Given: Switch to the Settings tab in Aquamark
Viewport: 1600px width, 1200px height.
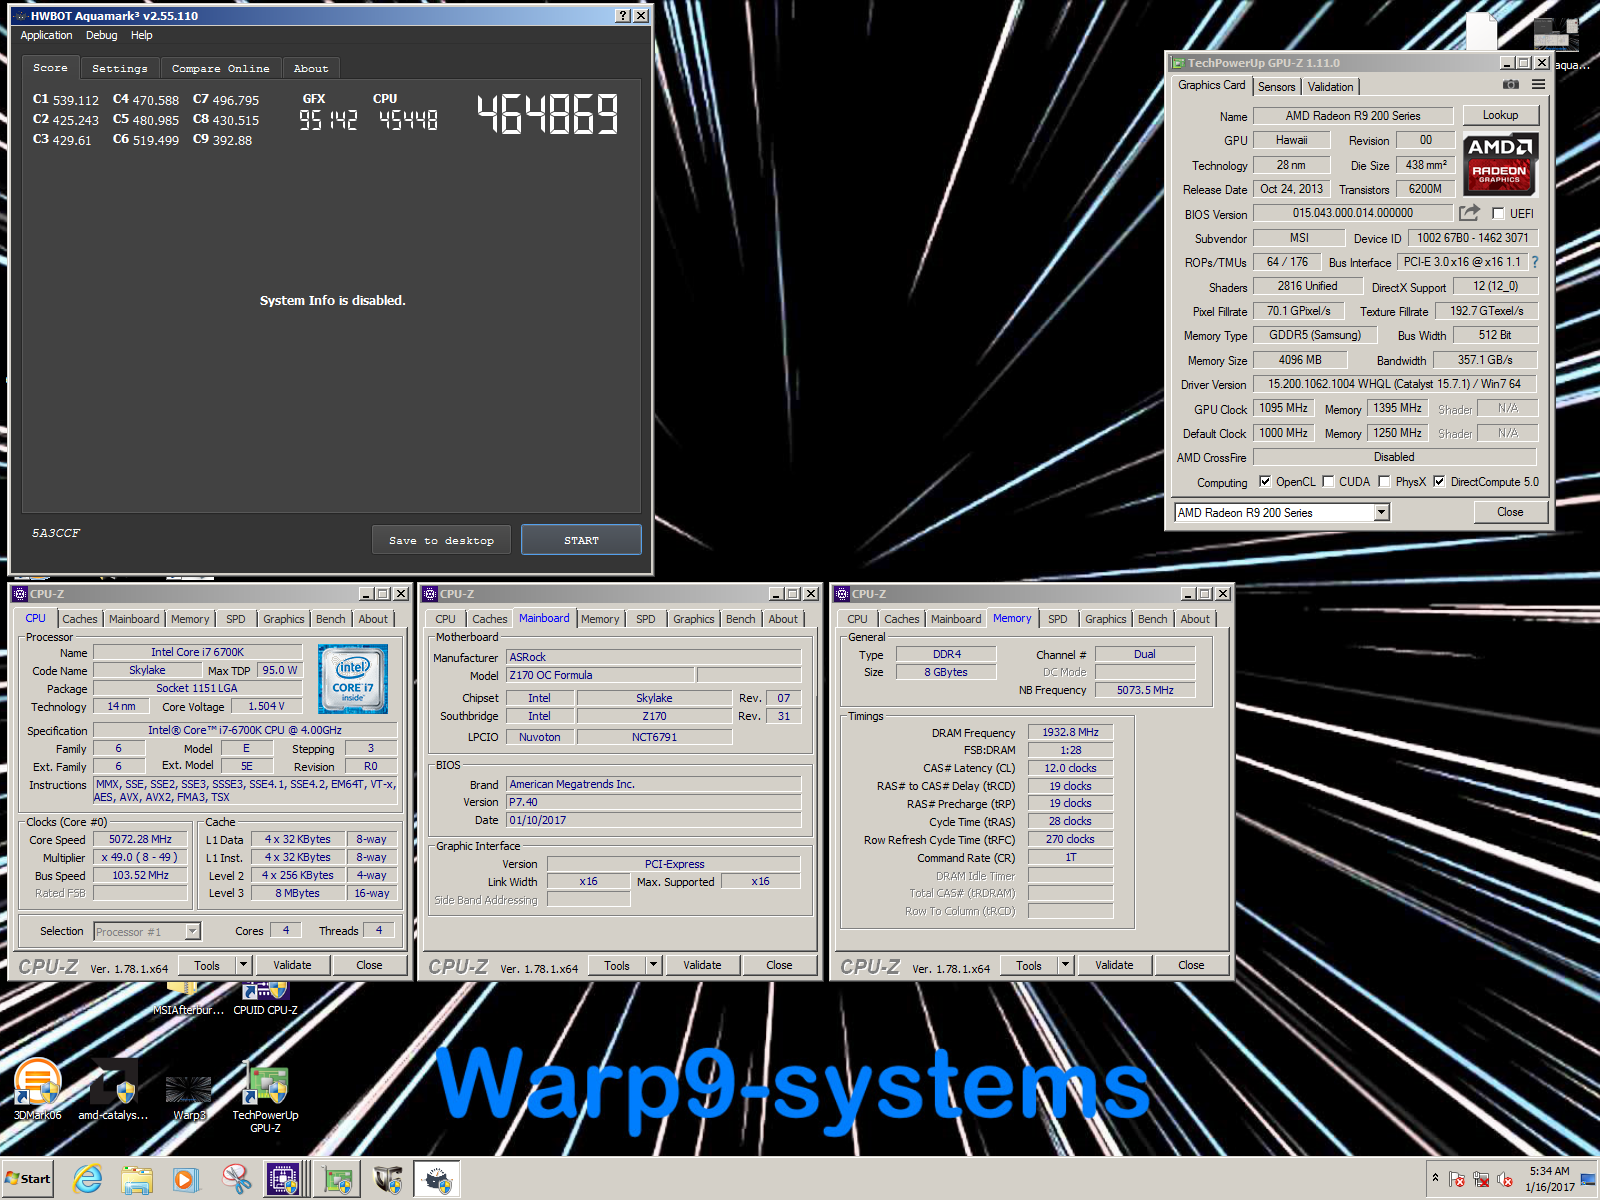Looking at the screenshot, I should point(119,68).
